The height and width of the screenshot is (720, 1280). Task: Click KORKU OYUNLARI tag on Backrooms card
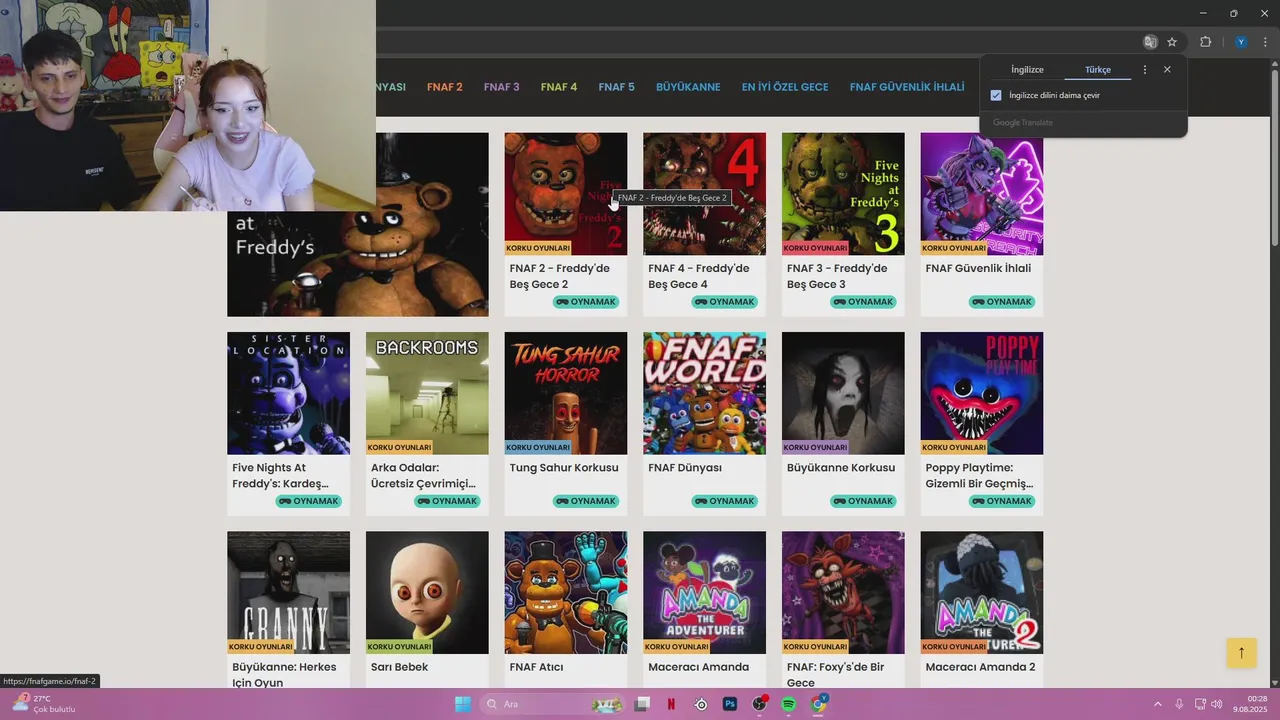click(x=399, y=447)
